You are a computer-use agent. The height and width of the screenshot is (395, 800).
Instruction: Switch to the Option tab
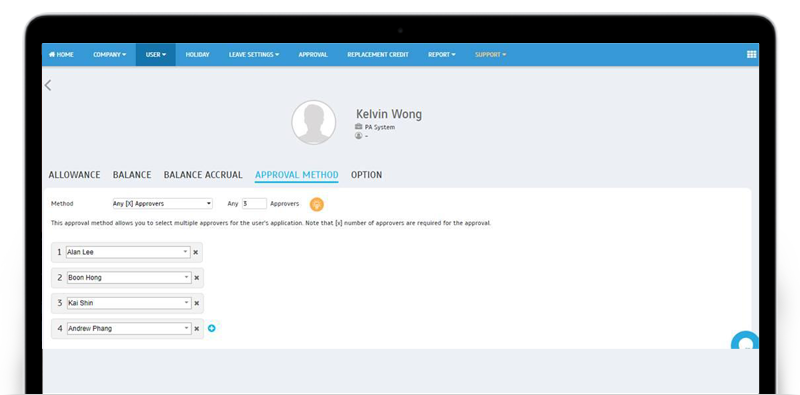[x=366, y=175]
